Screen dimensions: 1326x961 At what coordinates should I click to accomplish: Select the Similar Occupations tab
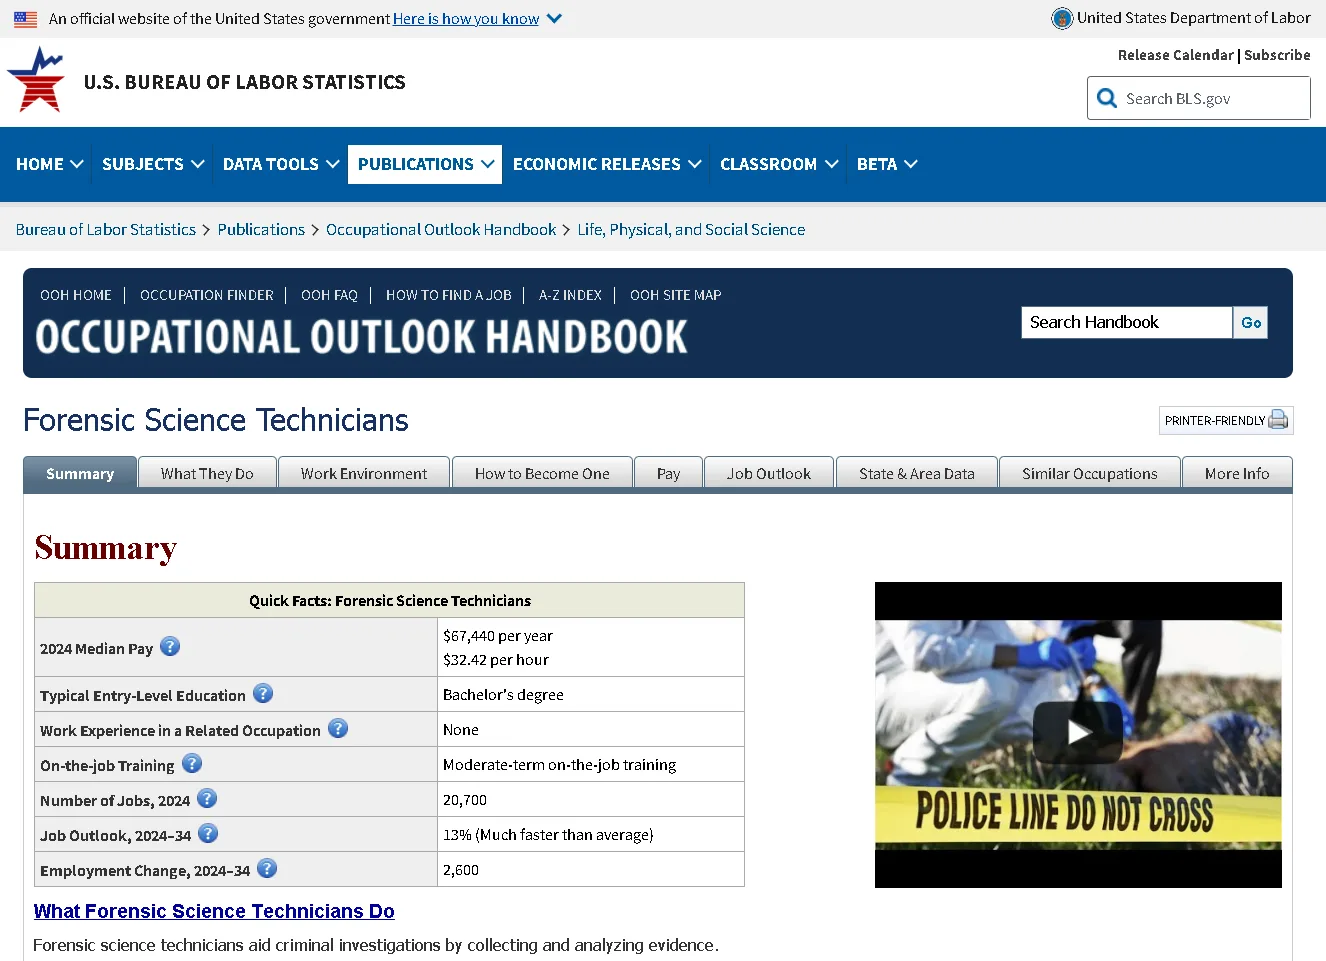[x=1089, y=474]
